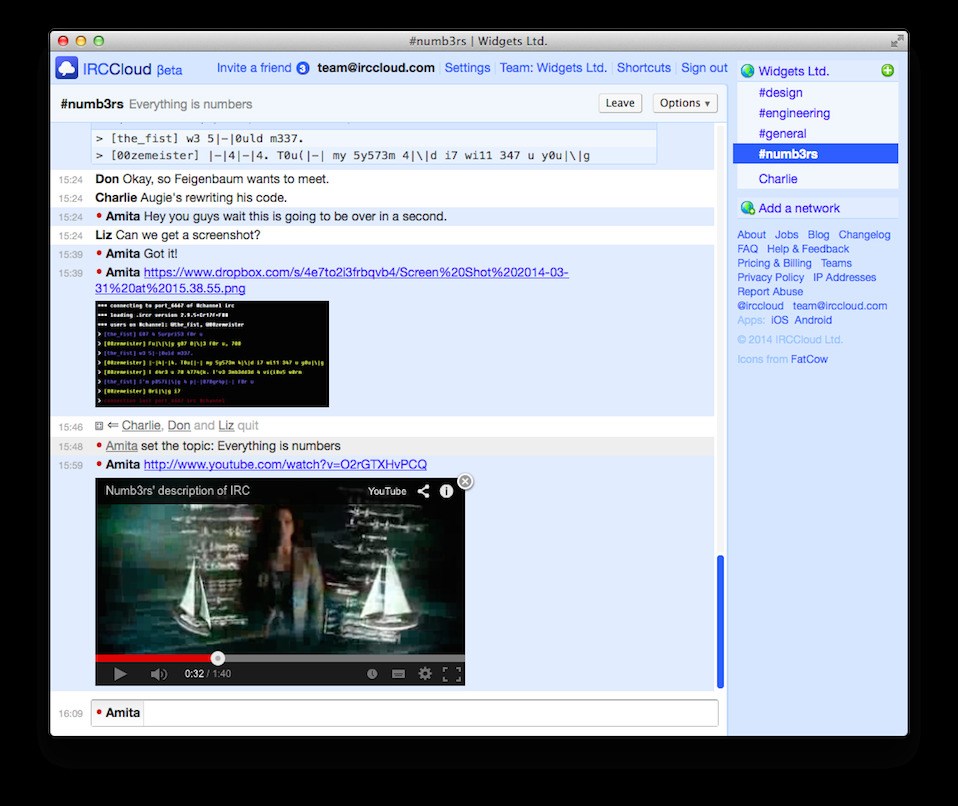Screen dimensions: 958x806
Task: Click Liz's name in quit message
Action: click(x=226, y=425)
